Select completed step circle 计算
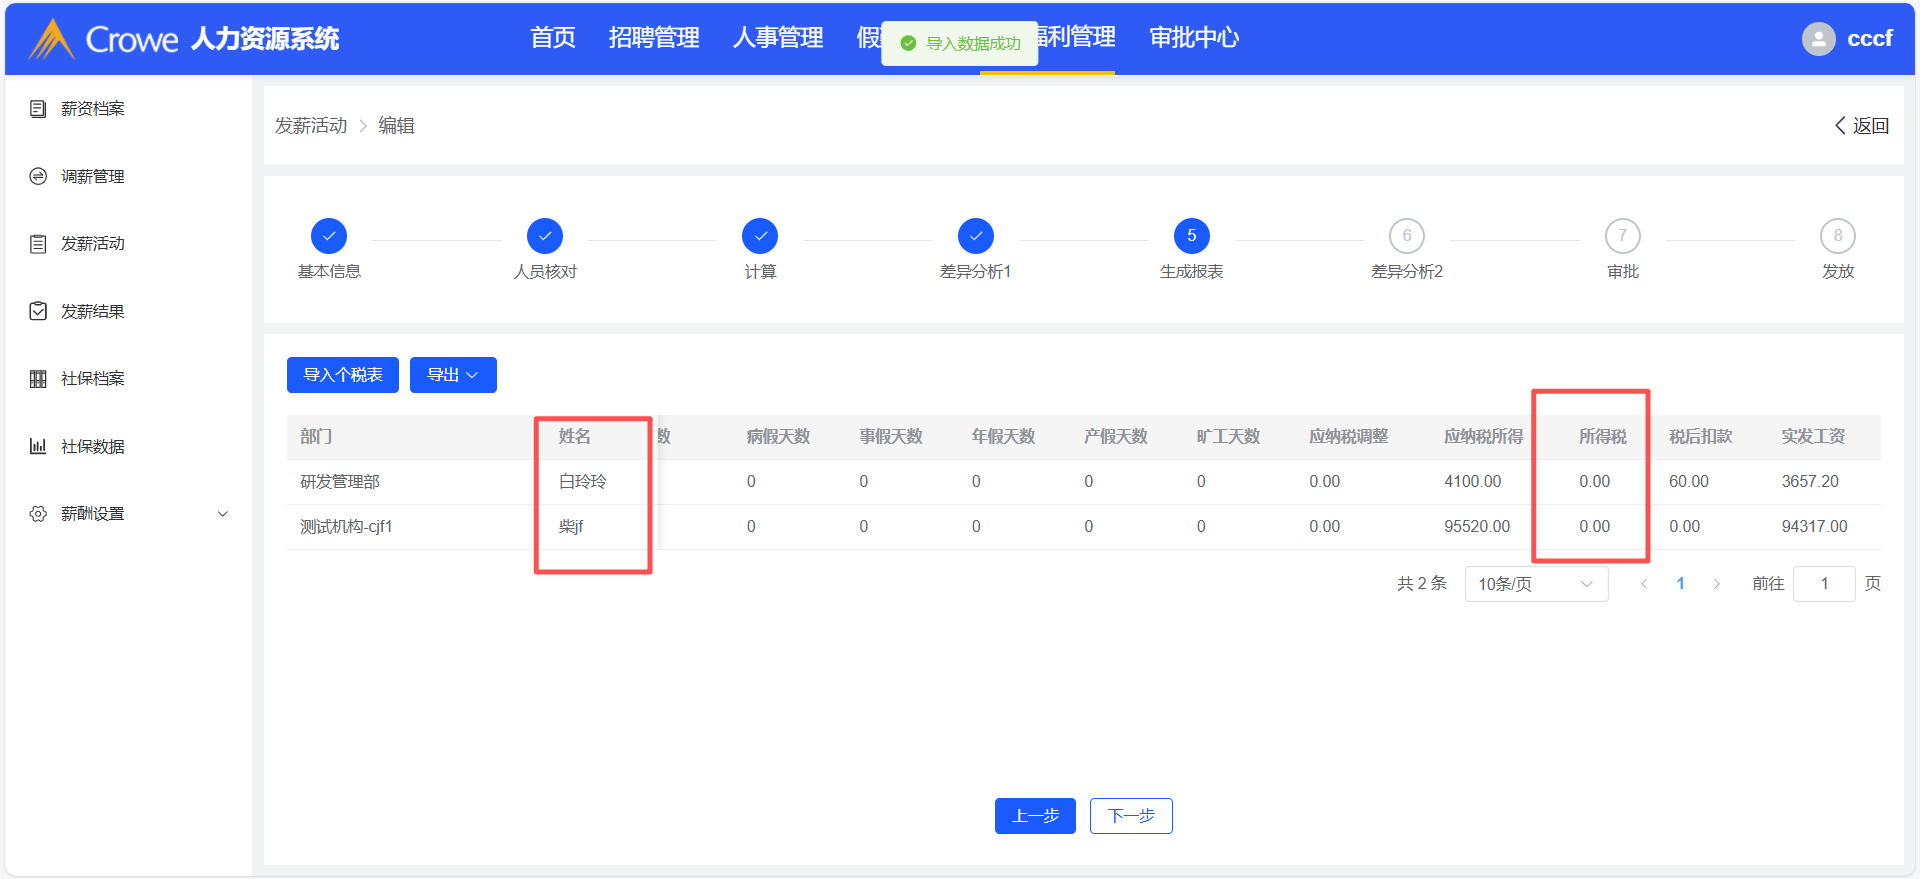1920x879 pixels. (x=760, y=236)
